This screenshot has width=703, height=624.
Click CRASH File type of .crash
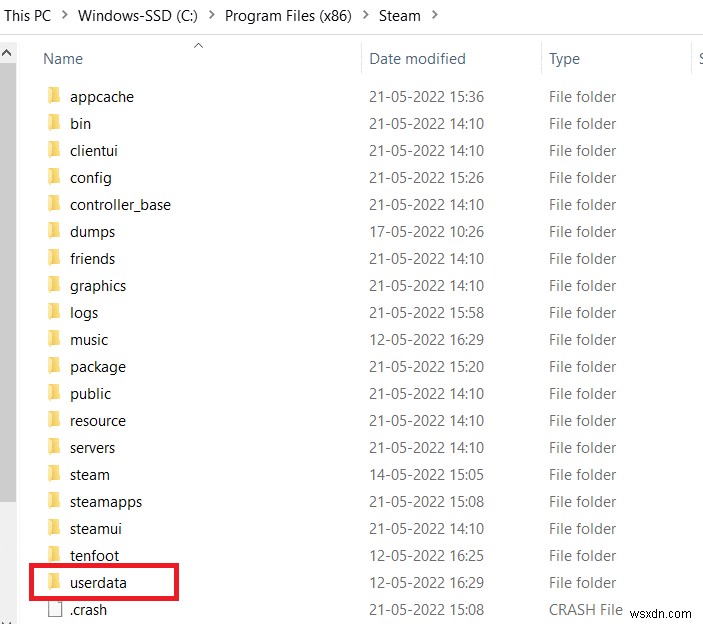586,610
